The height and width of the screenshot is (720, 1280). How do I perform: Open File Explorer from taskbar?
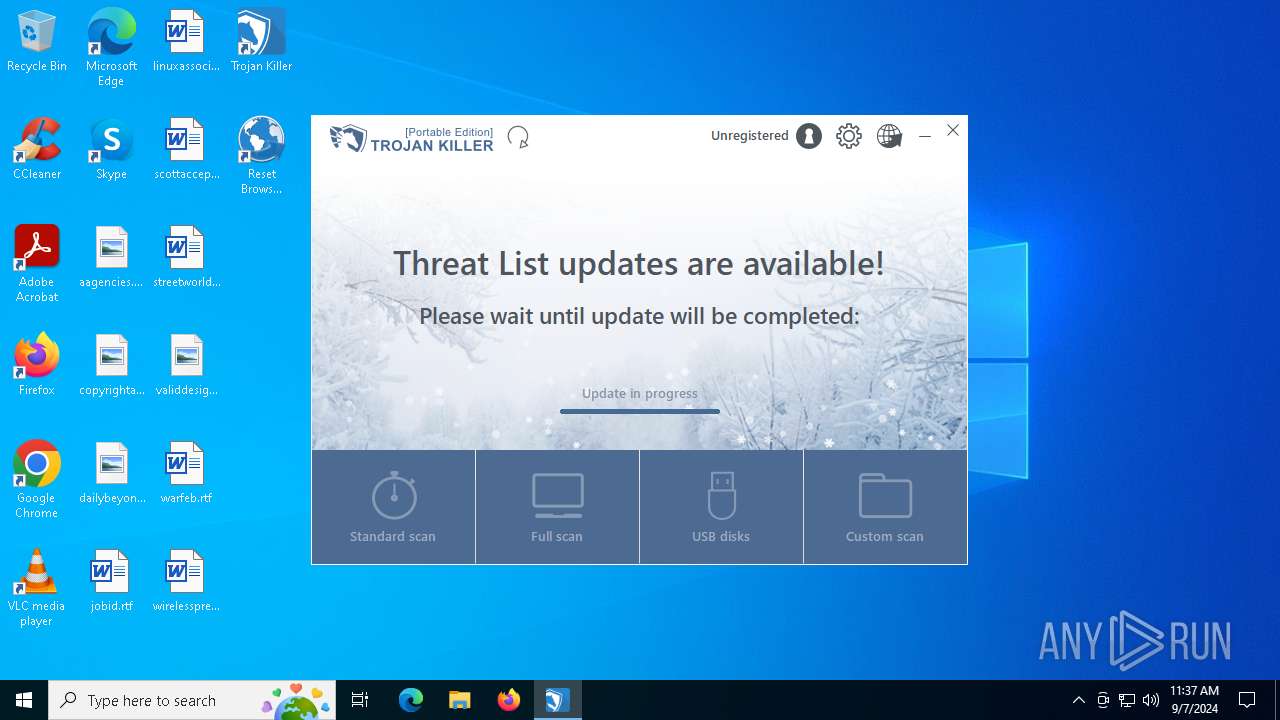click(459, 700)
